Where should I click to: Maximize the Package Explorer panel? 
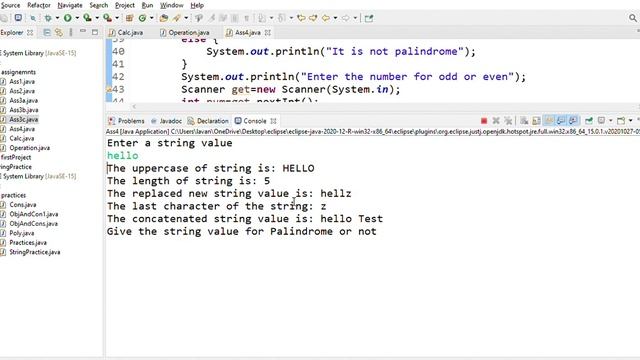pos(95,32)
